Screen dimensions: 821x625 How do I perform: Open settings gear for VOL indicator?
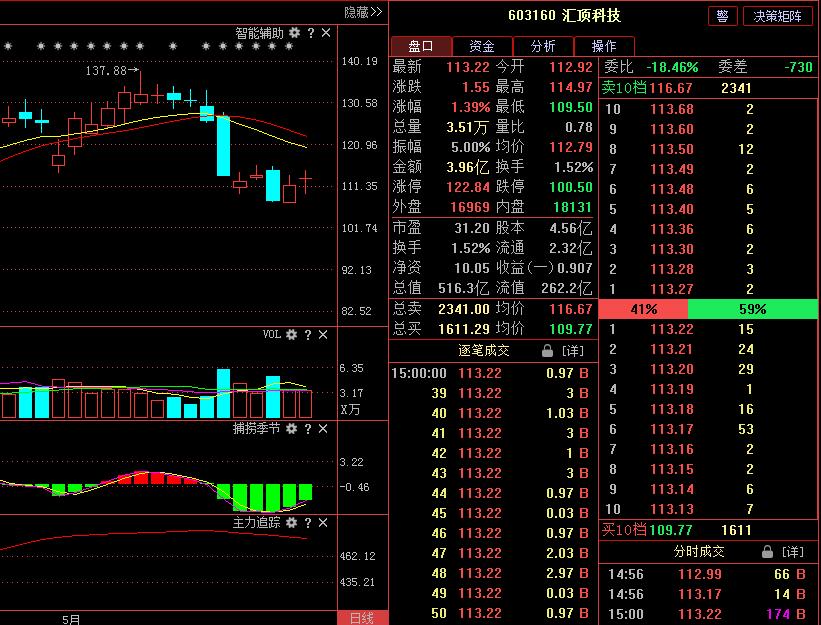click(292, 334)
